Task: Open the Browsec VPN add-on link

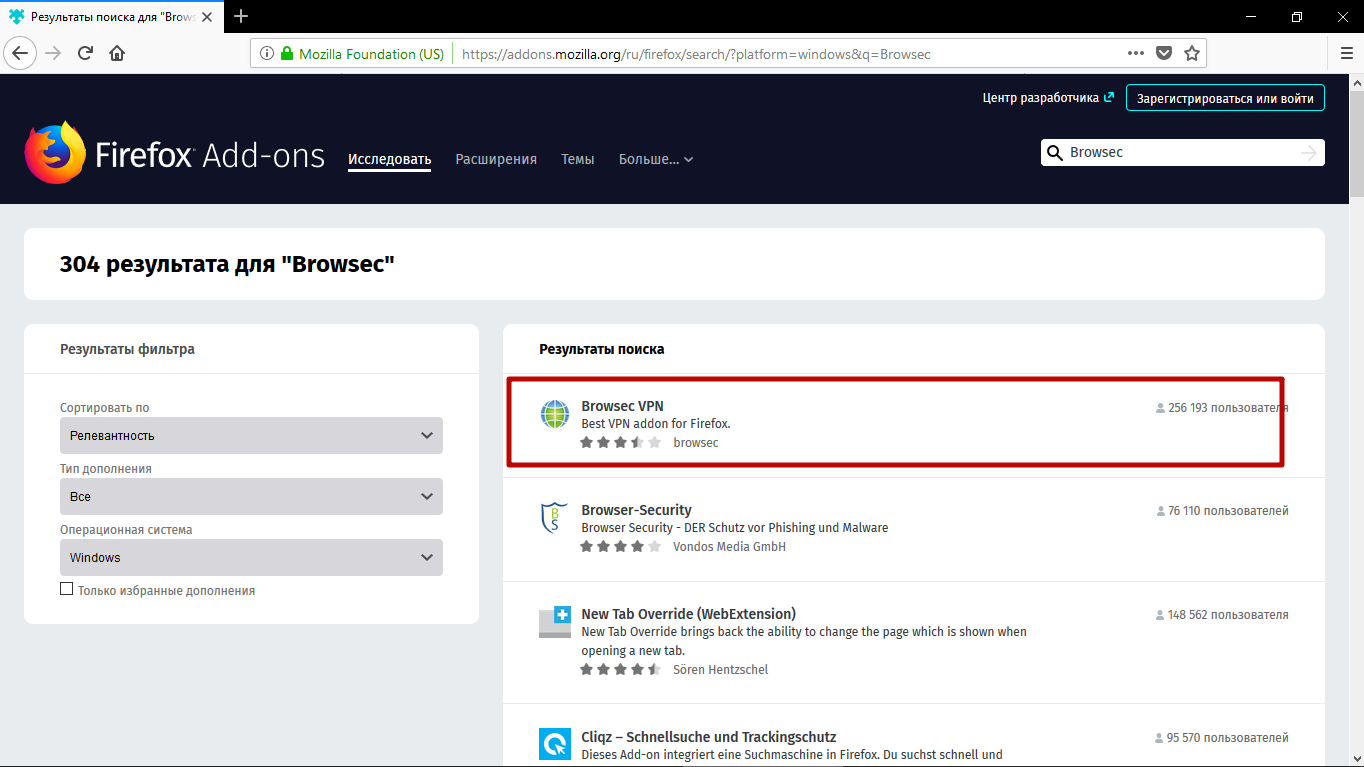Action: point(622,406)
